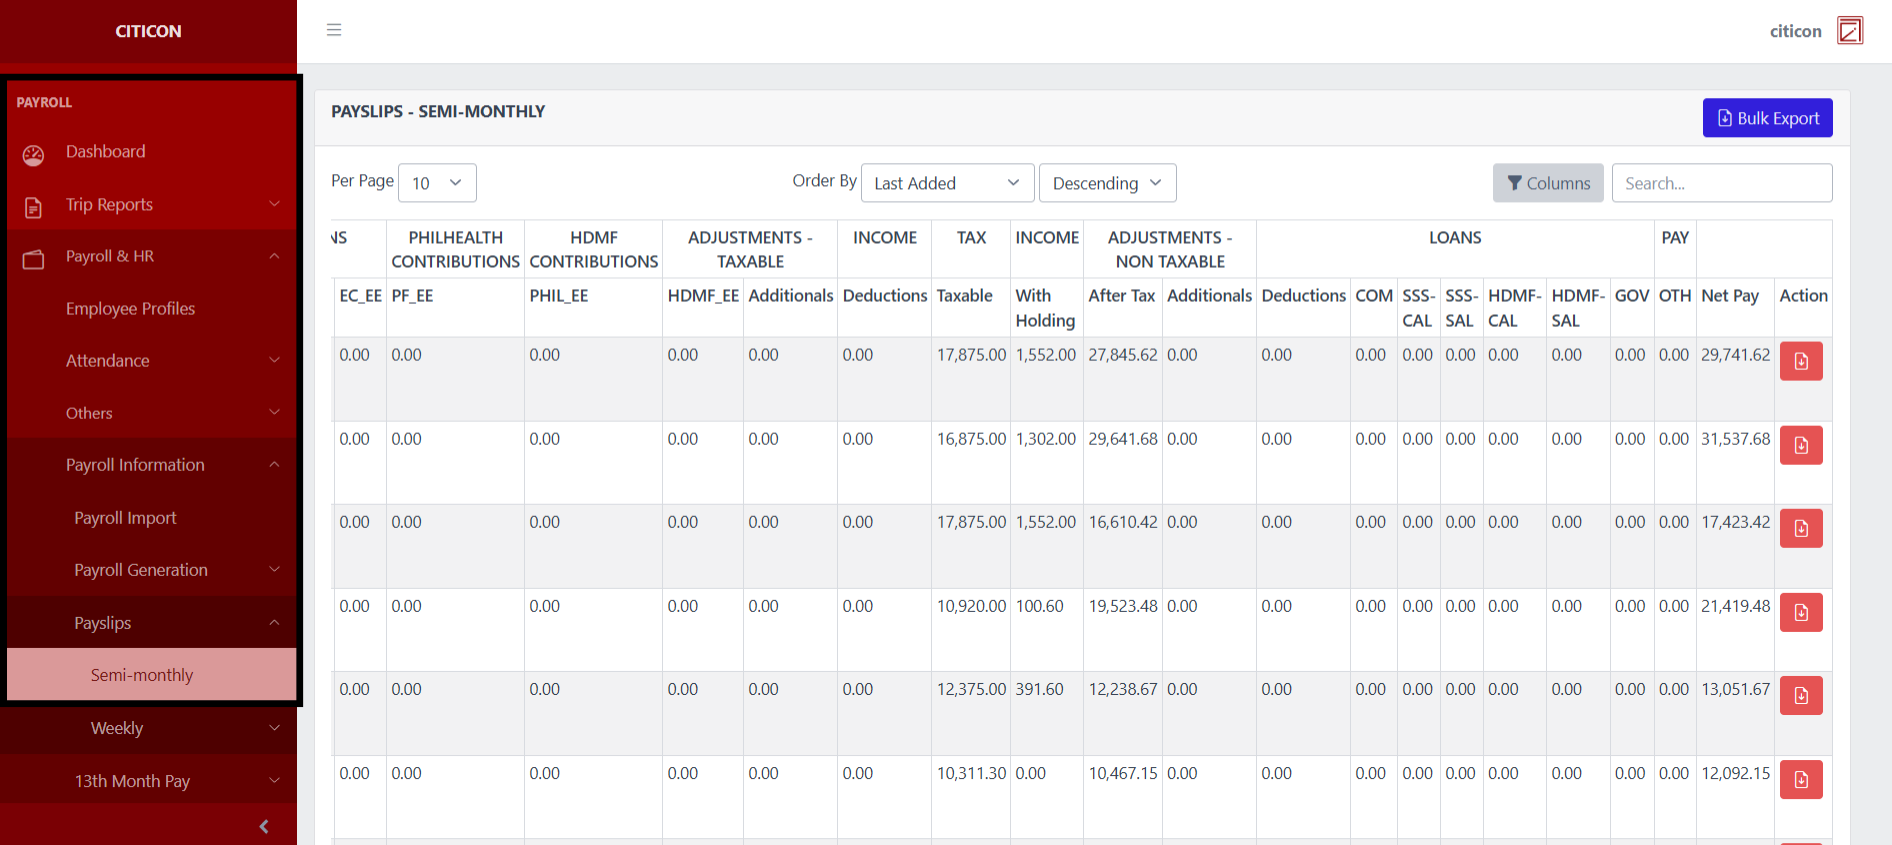The image size is (1892, 845).
Task: Click the CITICON brand logo text
Action: click(148, 31)
